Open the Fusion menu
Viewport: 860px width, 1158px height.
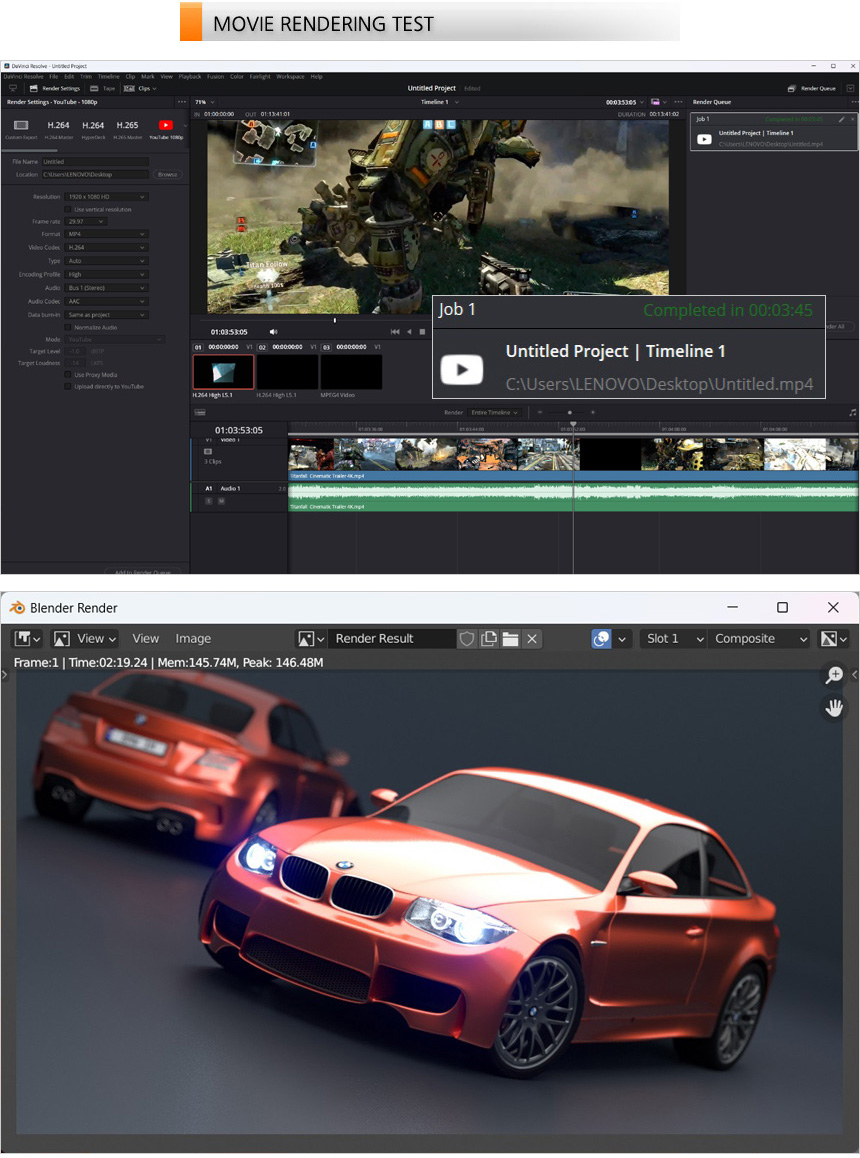click(x=215, y=77)
